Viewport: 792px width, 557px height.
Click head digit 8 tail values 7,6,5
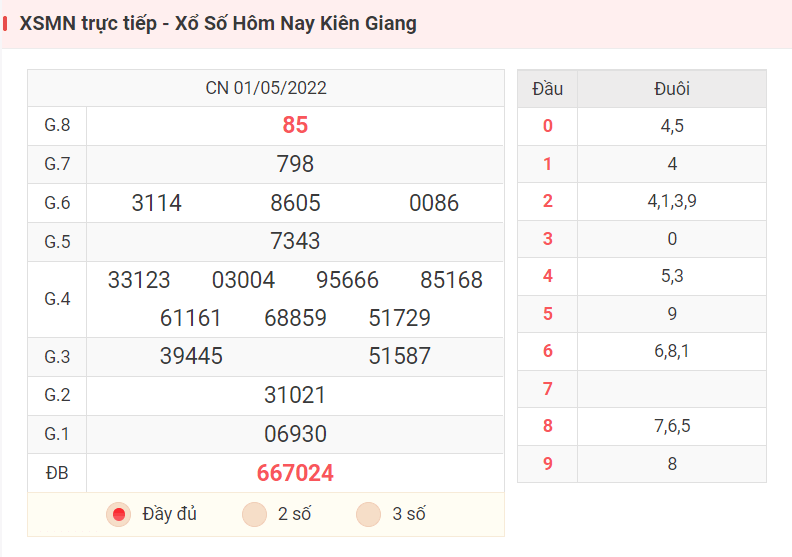(x=672, y=426)
